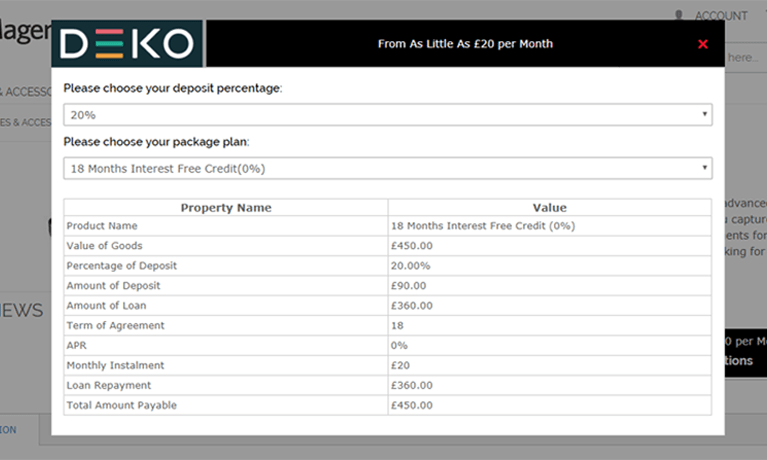The width and height of the screenshot is (767, 460).
Task: Click the Amount of Deposit value £90.00
Action: [408, 286]
